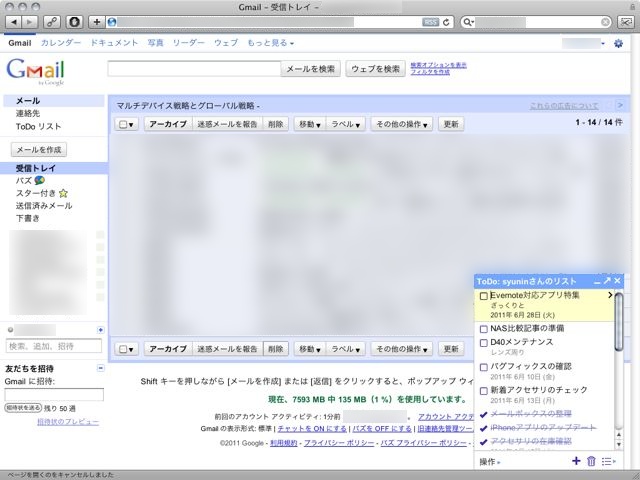
Task: Click the ウェブを検索 button
Action: 376,69
